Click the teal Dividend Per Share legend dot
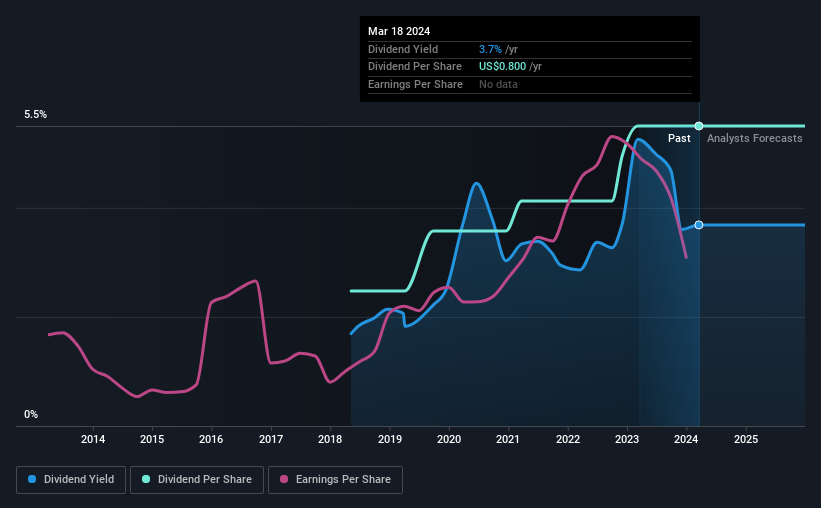This screenshot has width=821, height=508. pos(146,479)
